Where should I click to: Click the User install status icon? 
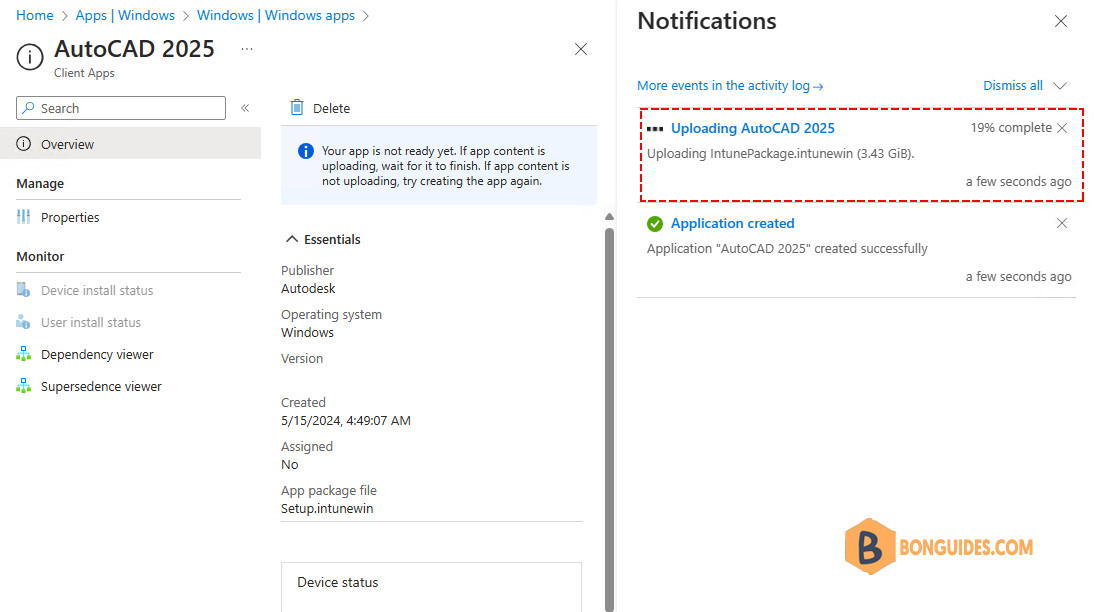24,322
